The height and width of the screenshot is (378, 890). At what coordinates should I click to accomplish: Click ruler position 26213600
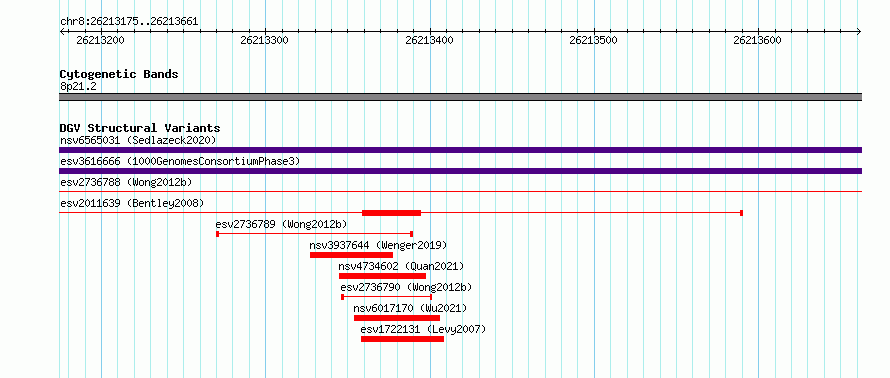pyautogui.click(x=758, y=40)
